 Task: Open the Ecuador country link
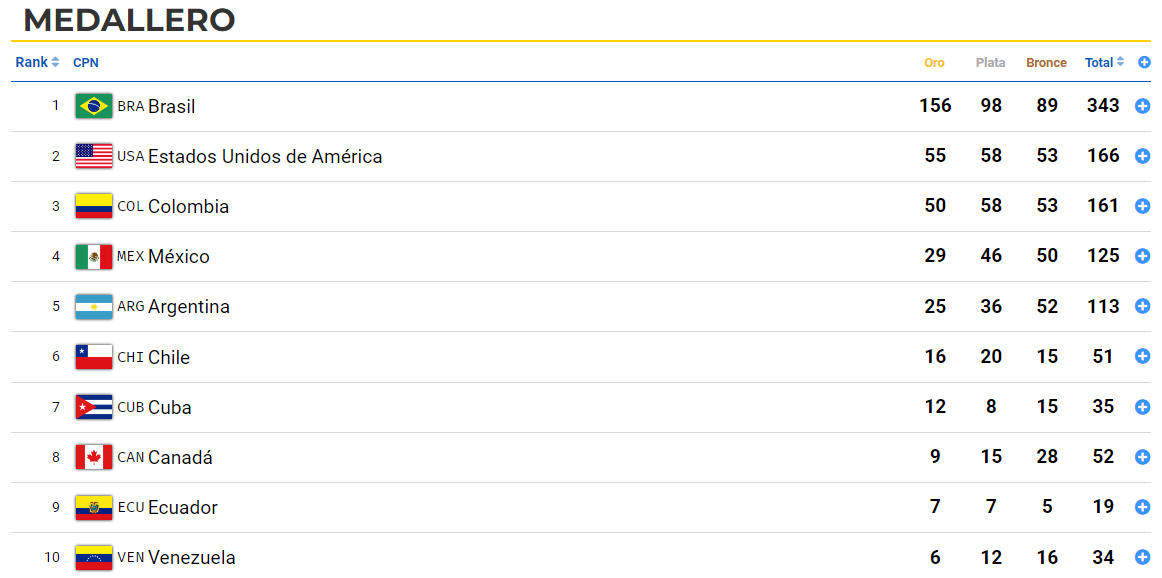coord(183,508)
